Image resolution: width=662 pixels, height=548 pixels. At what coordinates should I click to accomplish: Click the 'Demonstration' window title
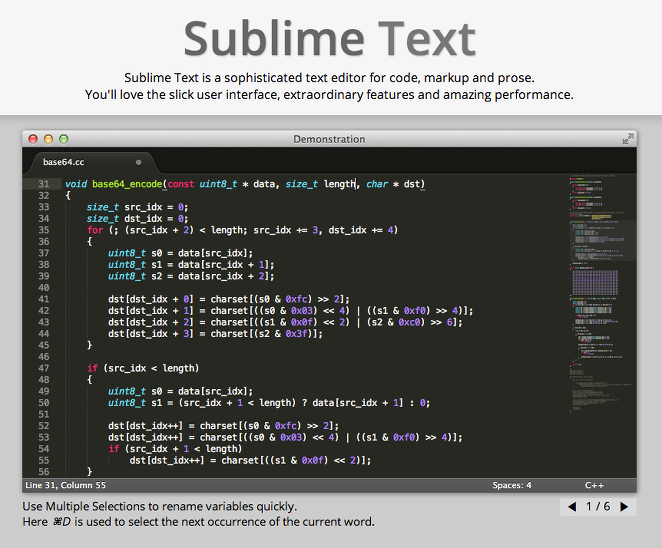(329, 139)
